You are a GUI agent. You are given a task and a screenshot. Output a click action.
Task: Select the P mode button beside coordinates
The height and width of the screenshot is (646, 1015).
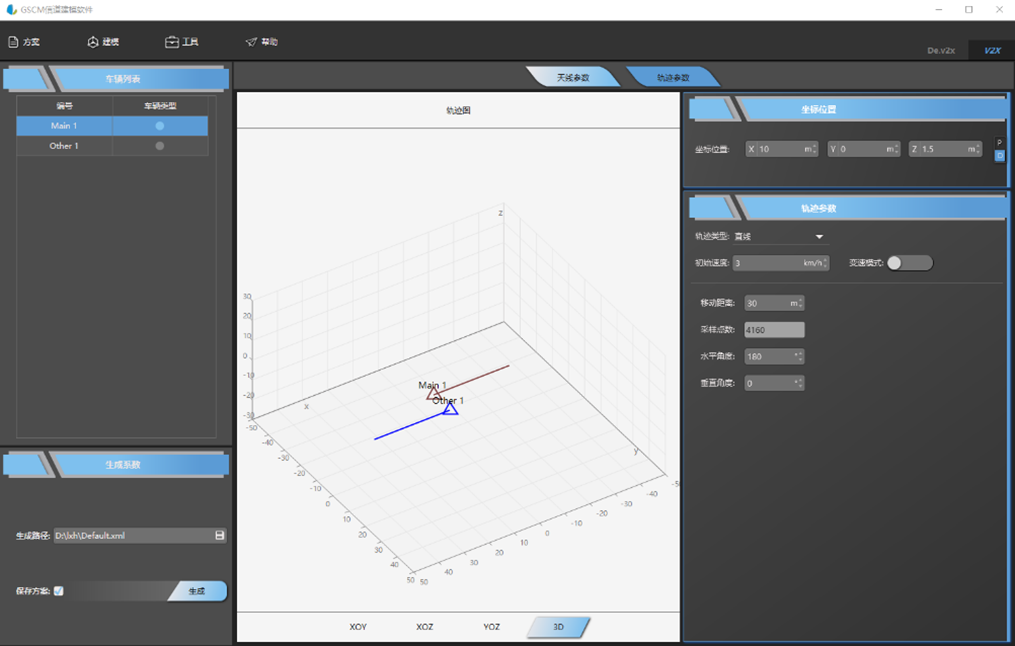click(x=999, y=143)
